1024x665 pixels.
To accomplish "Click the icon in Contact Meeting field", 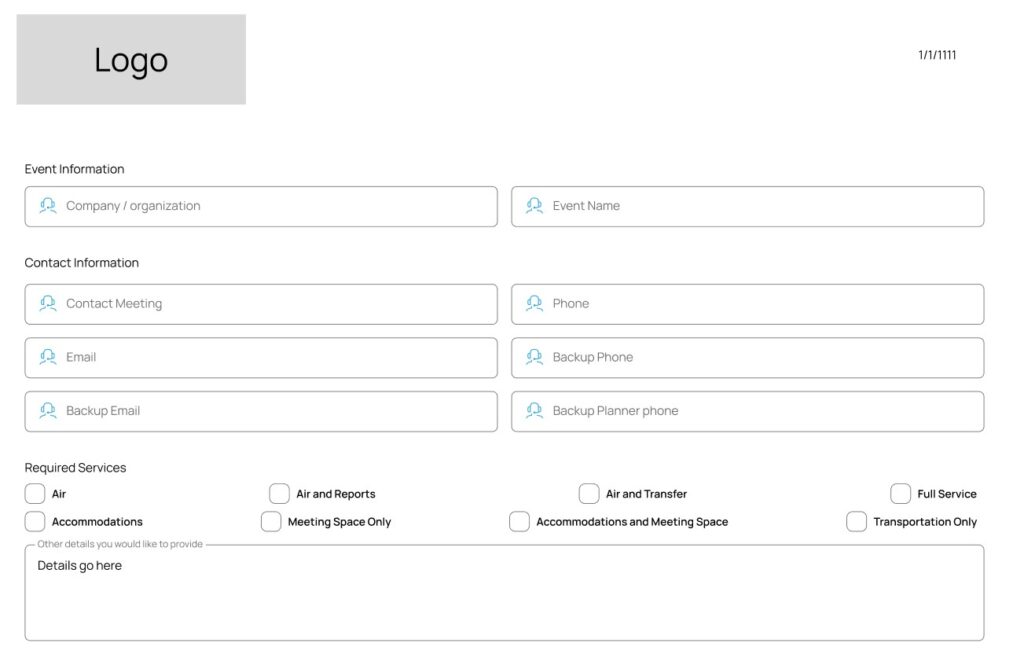I will pos(48,304).
